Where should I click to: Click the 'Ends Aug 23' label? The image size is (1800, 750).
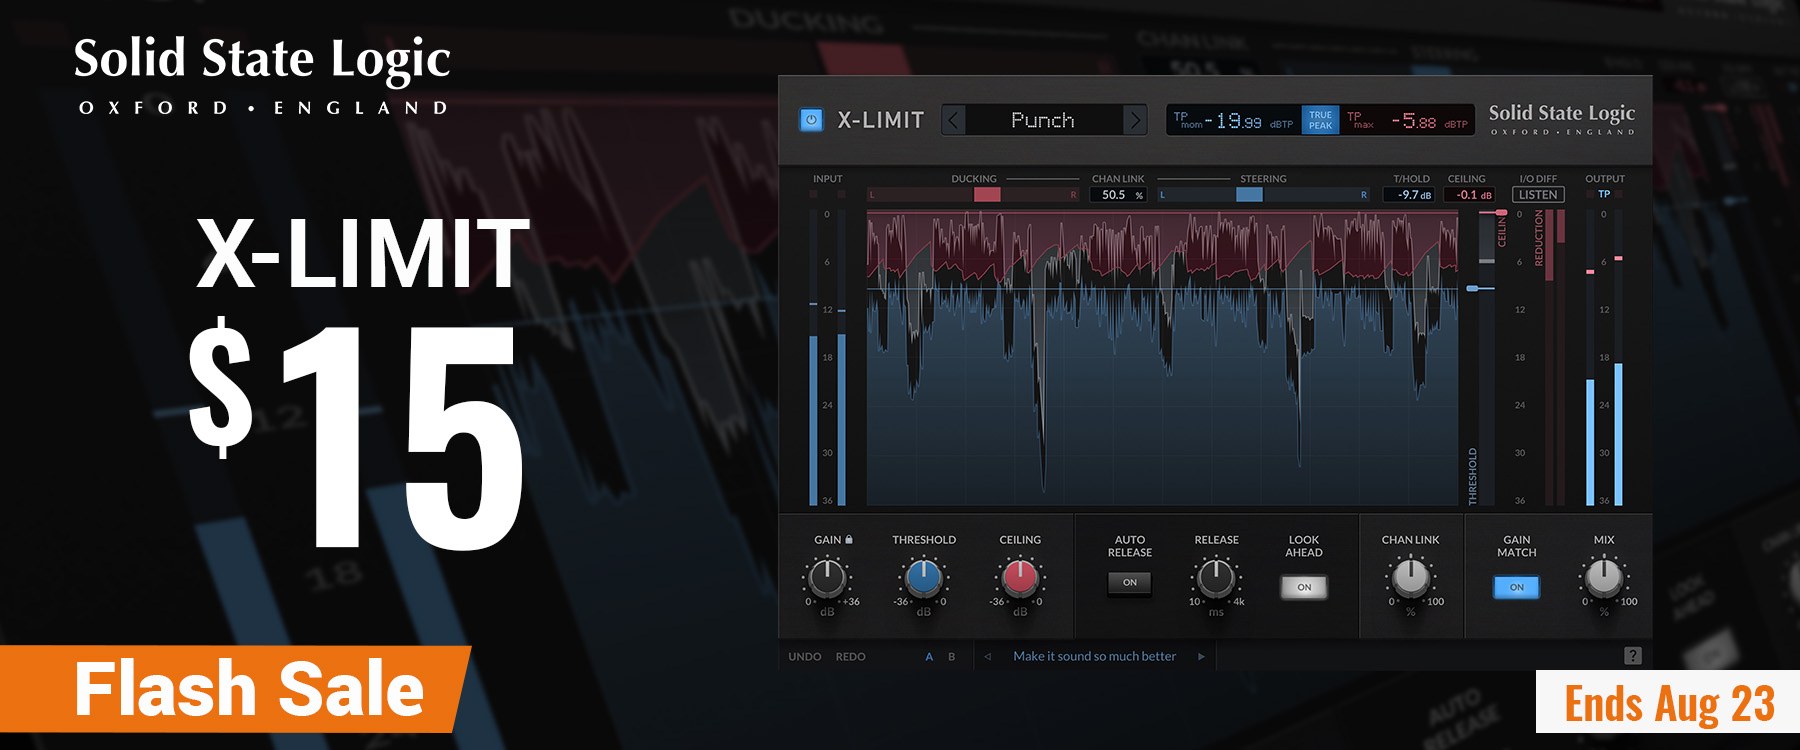1669,704
